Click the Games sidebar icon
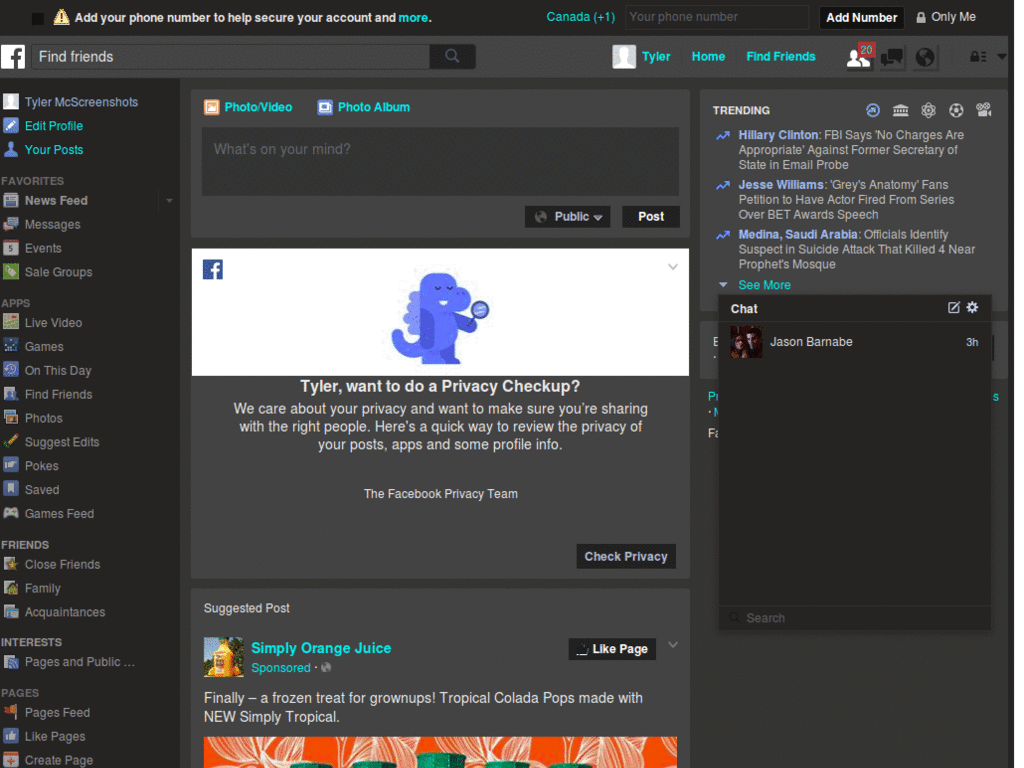The height and width of the screenshot is (768, 1024). tap(11, 346)
